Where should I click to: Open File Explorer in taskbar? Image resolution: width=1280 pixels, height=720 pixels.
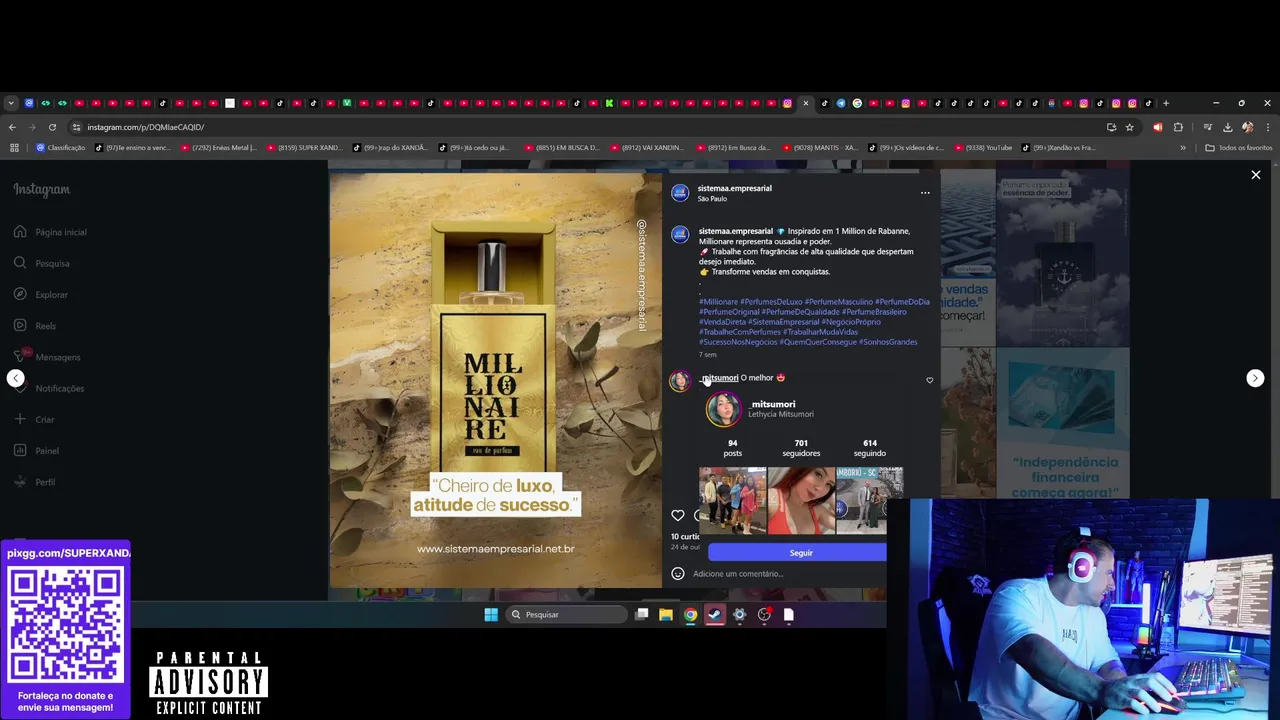pos(666,615)
